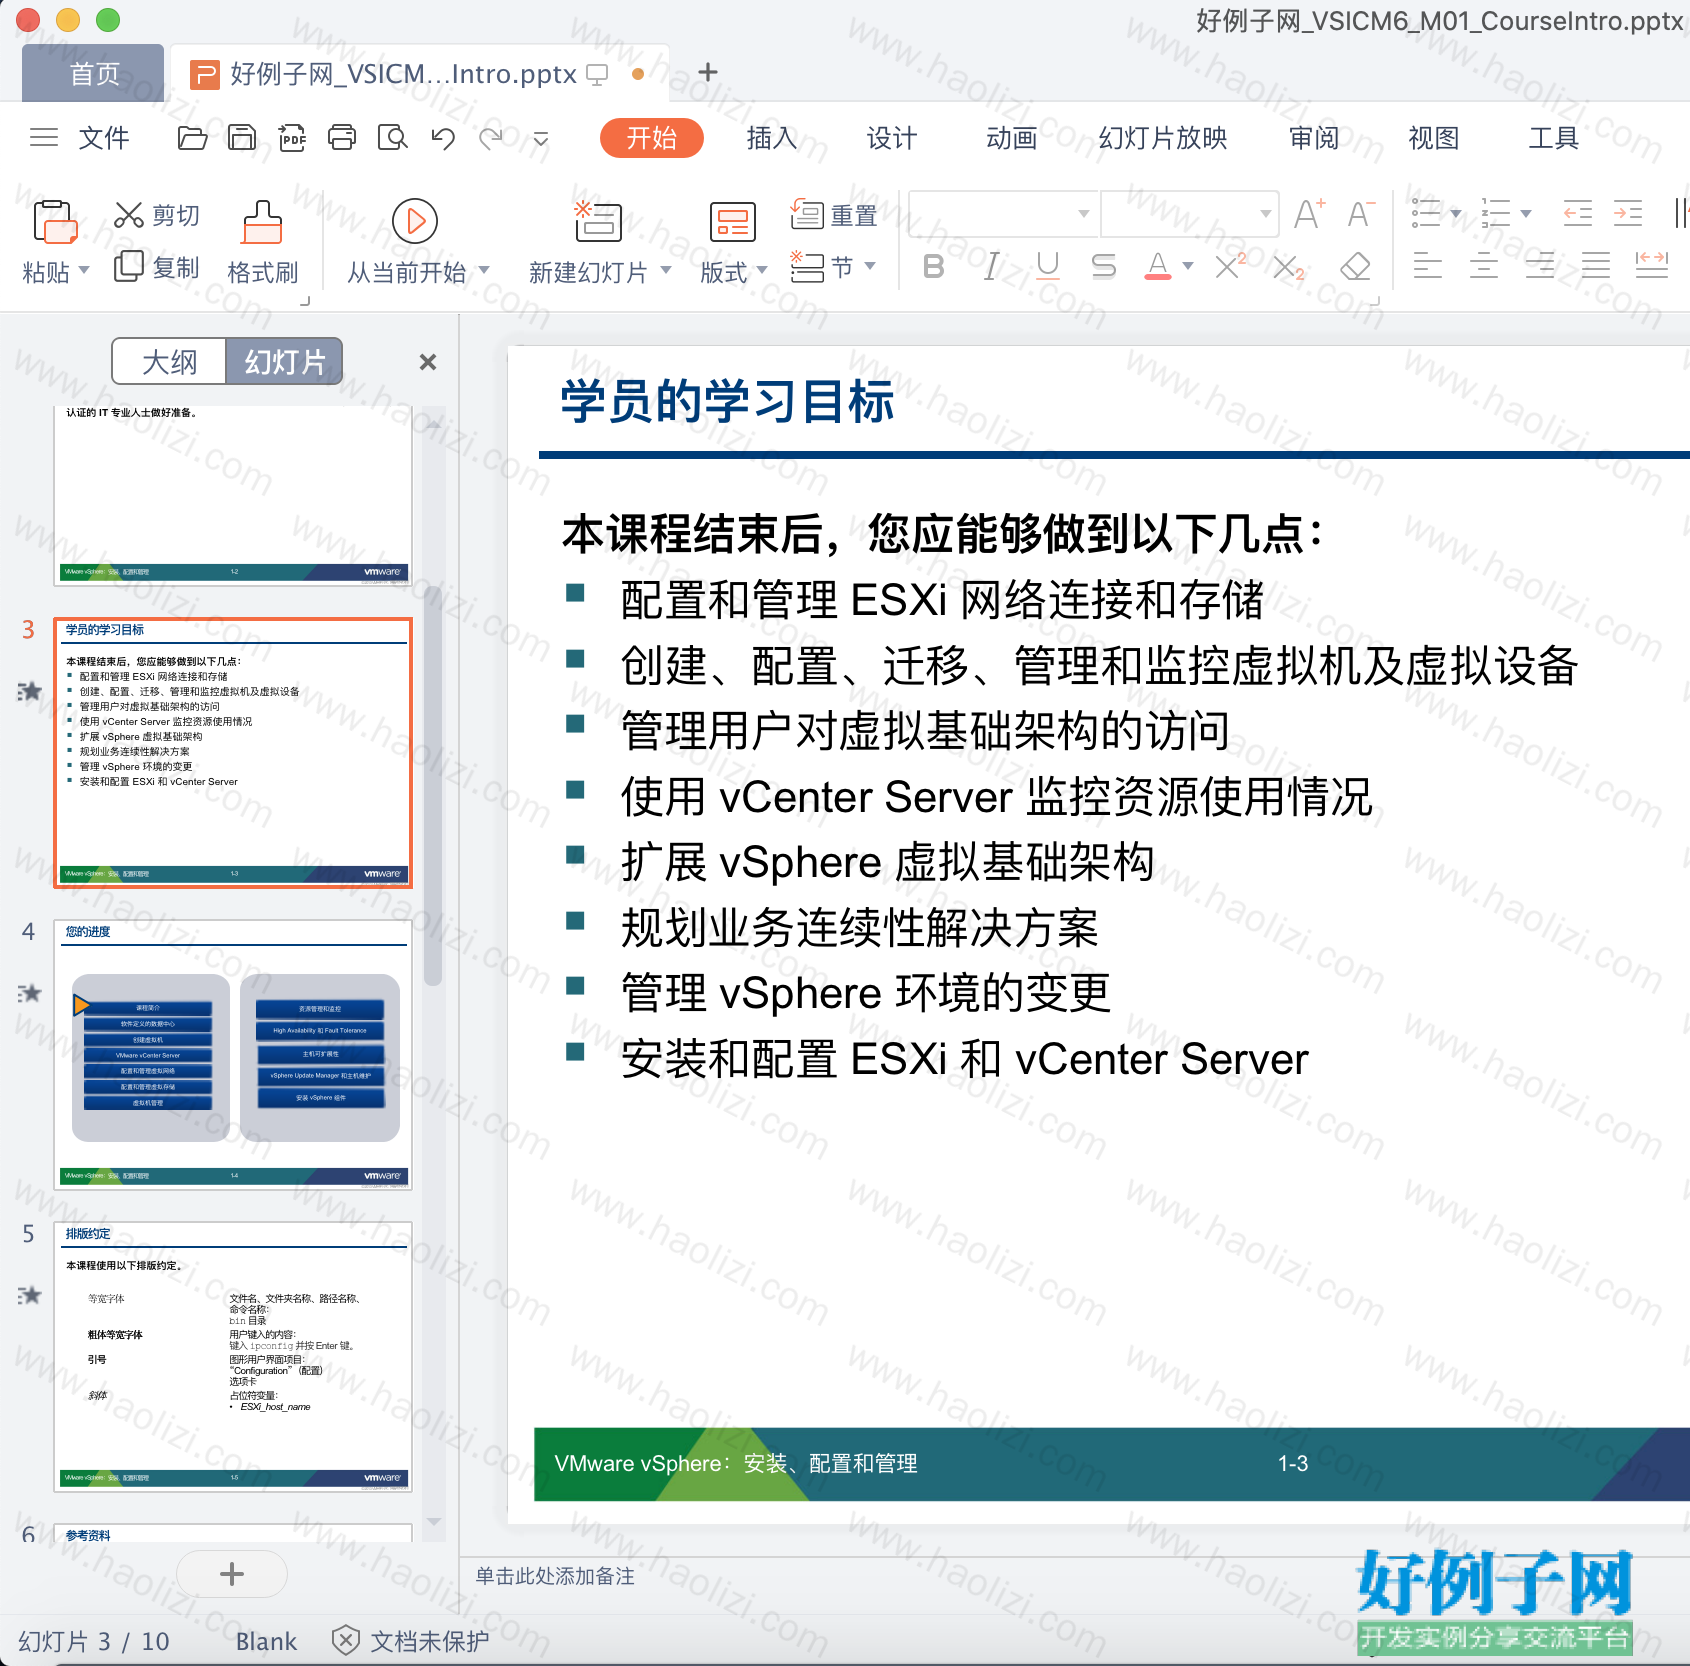Click the print icon
1690x1666 pixels.
point(342,138)
